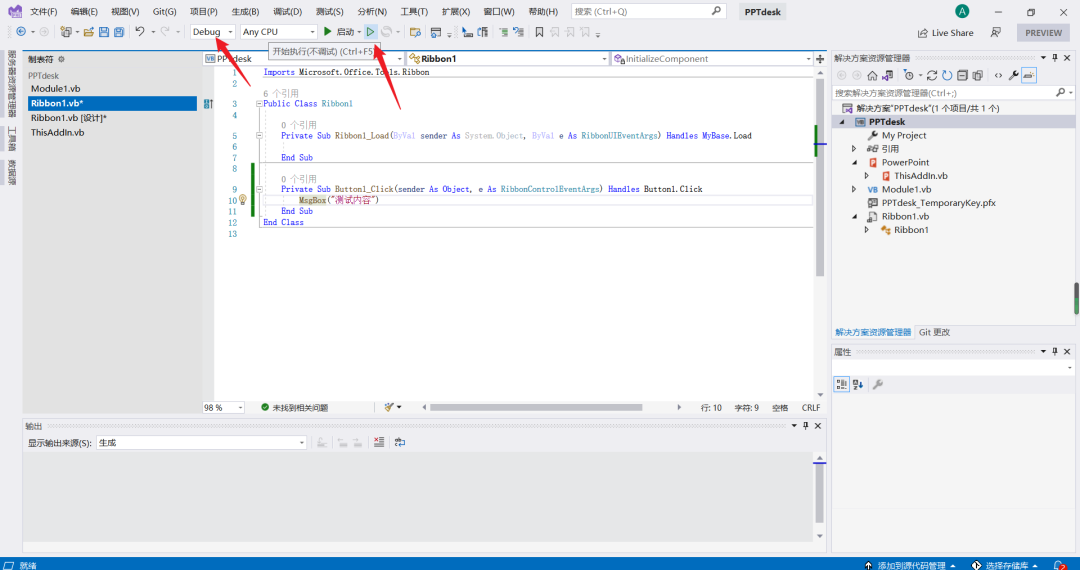Click 添加到源代码管理 in status bar
This screenshot has height=570, width=1080.
click(x=911, y=565)
